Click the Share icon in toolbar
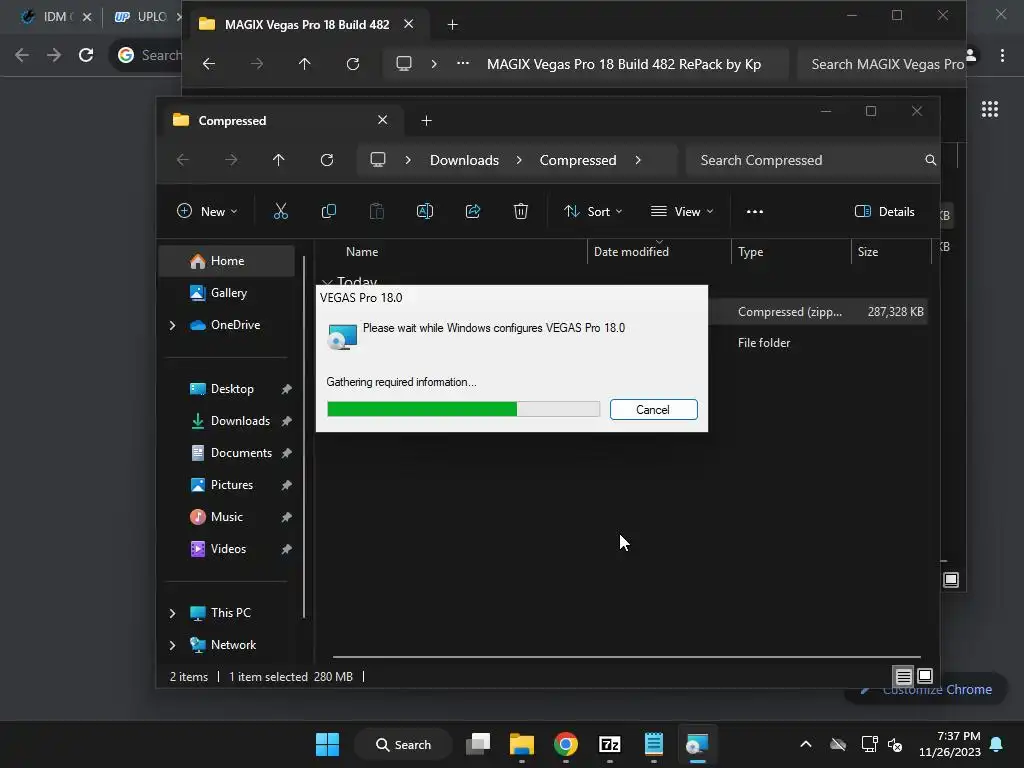Viewport: 1024px width, 768px height. point(473,212)
